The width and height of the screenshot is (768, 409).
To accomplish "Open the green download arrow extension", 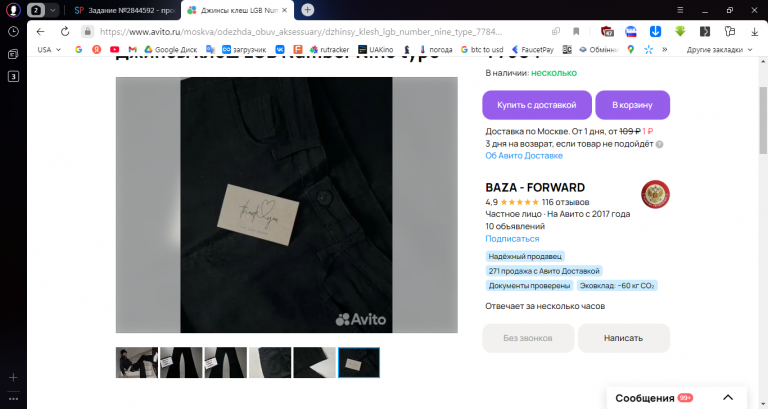I will (680, 31).
